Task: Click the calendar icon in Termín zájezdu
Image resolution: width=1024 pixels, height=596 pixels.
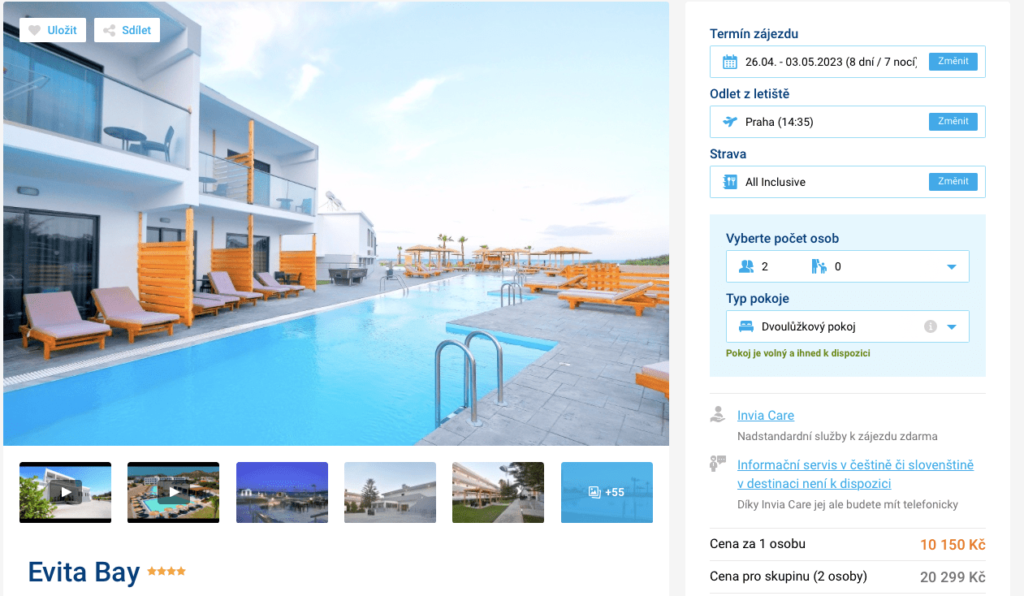Action: [729, 62]
